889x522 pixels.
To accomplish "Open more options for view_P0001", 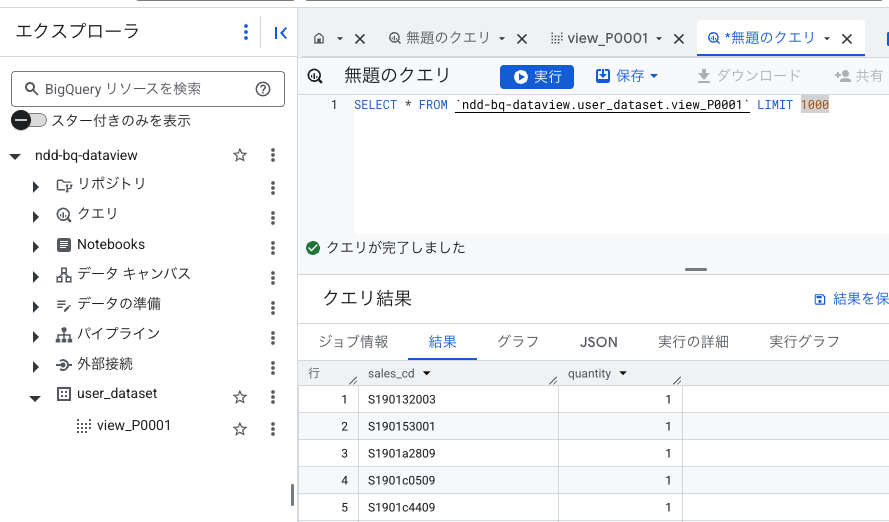I will tap(273, 429).
